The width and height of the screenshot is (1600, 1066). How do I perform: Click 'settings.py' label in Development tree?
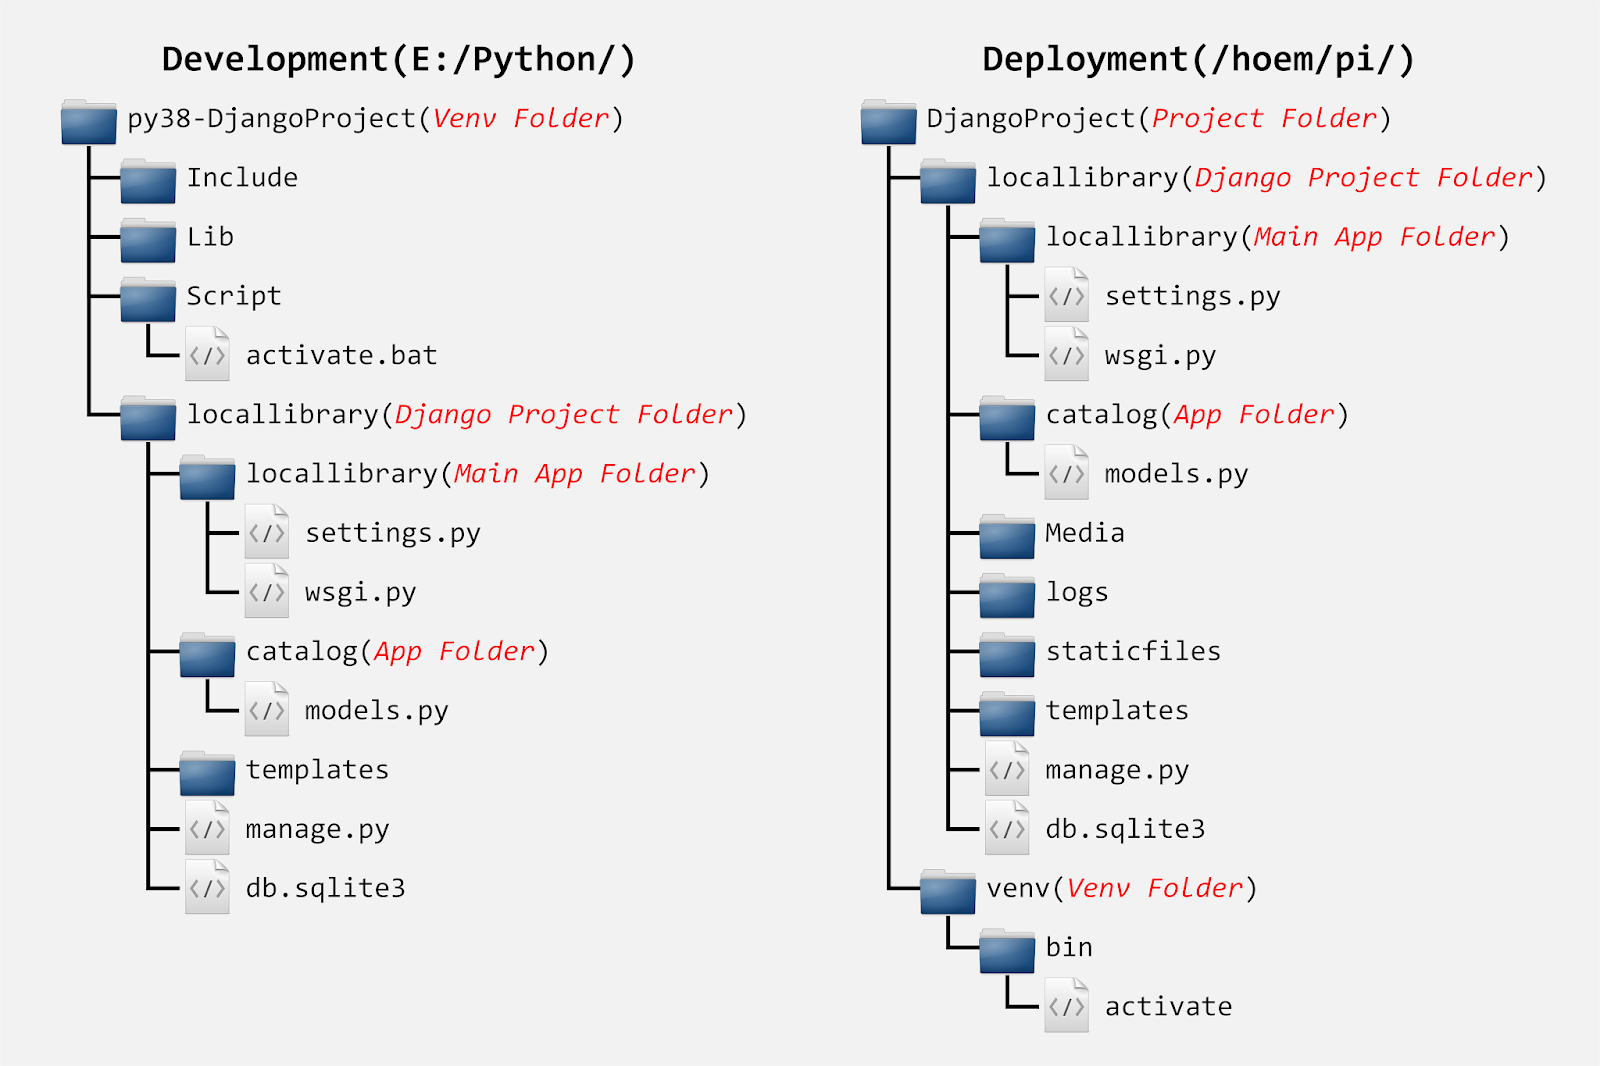pos(393,534)
